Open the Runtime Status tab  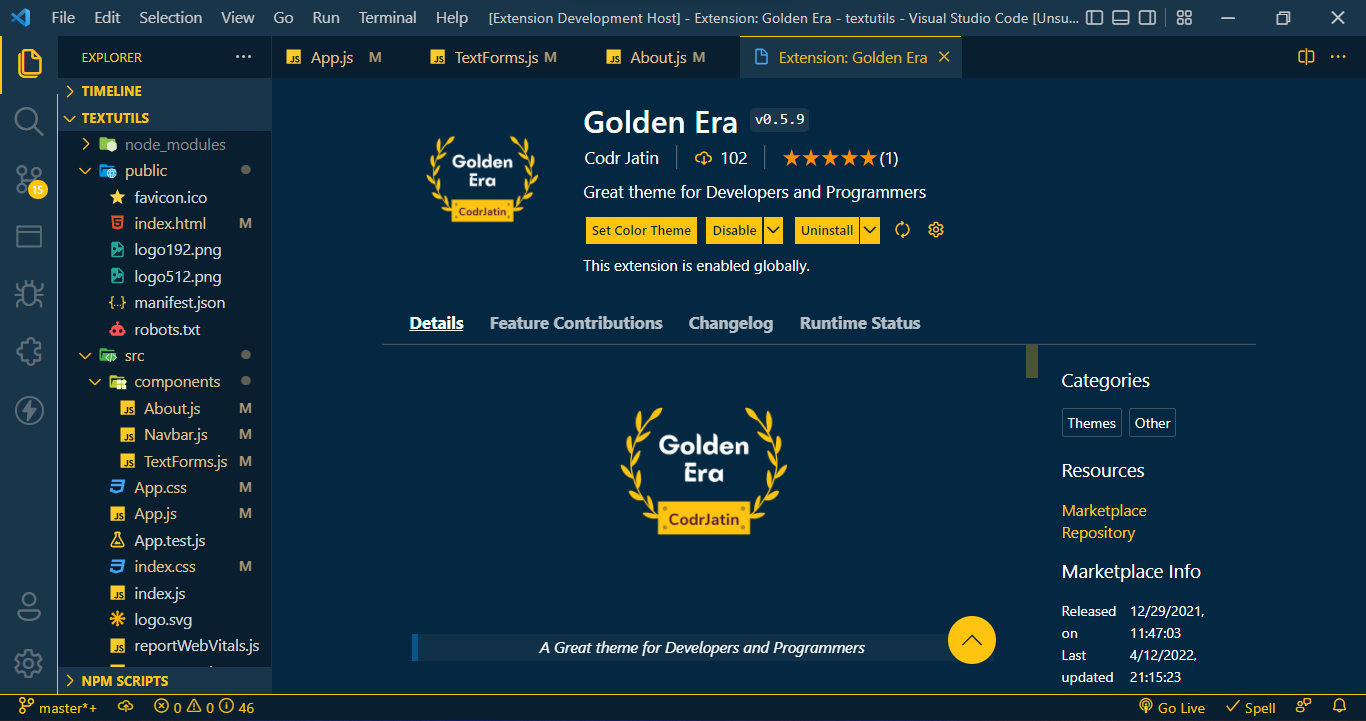(860, 323)
